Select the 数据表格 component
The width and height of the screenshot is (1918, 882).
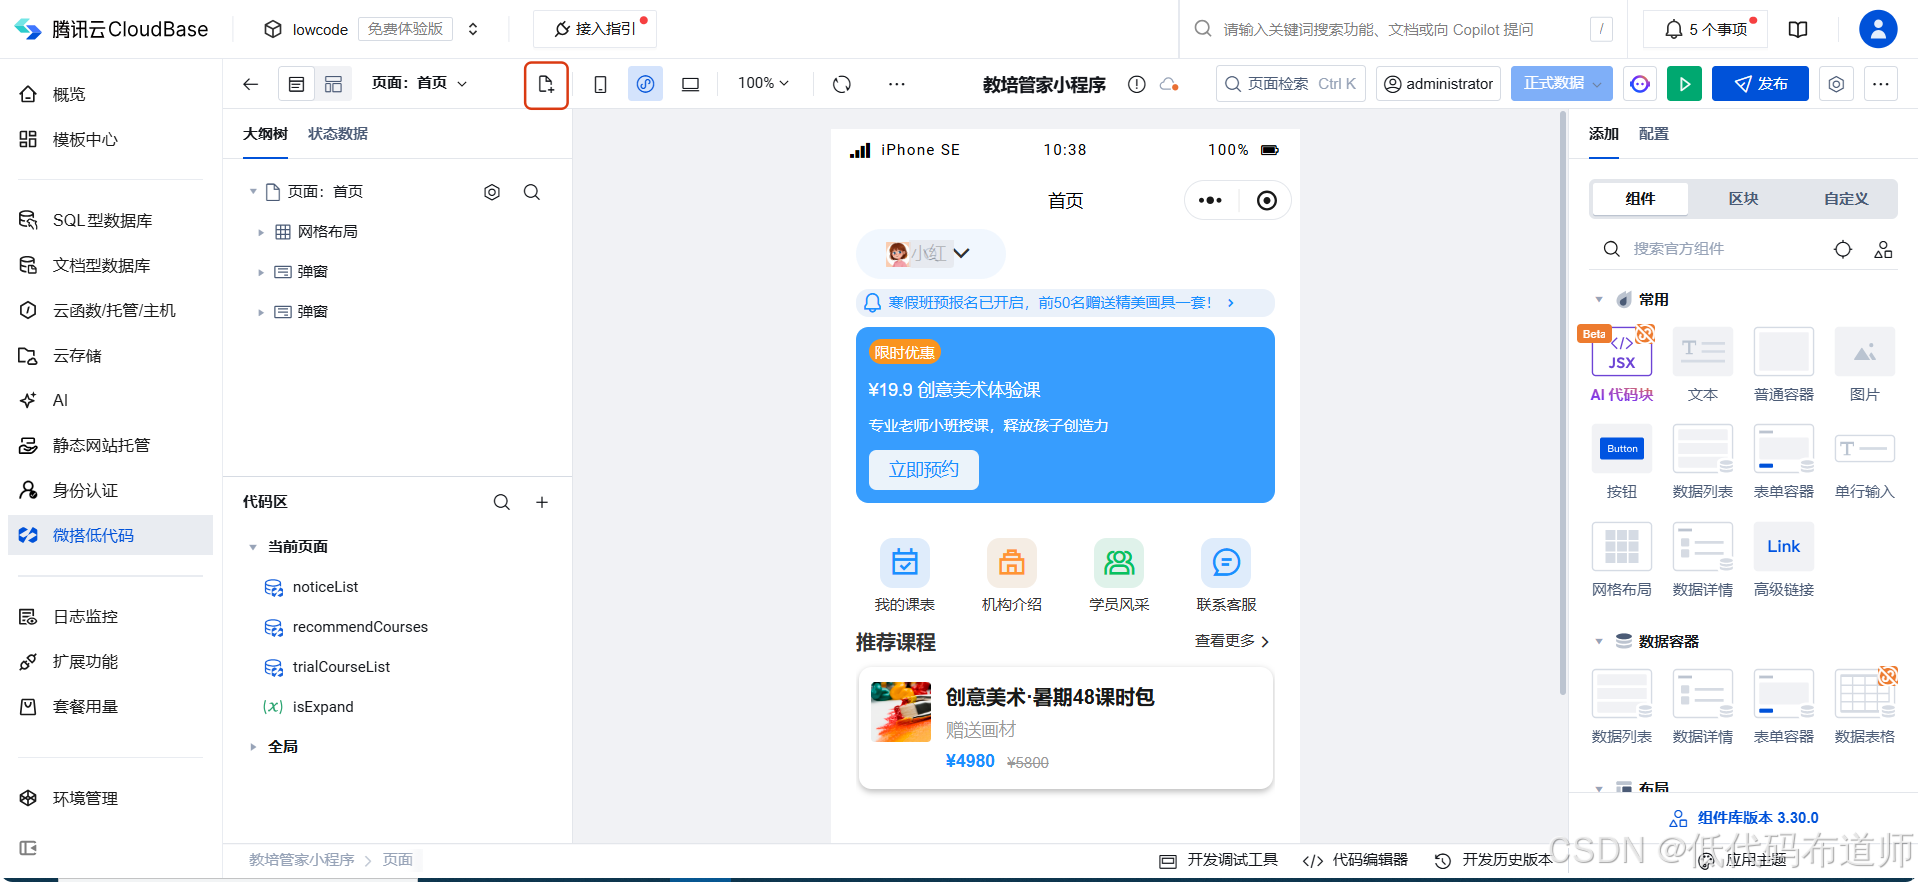click(x=1865, y=706)
